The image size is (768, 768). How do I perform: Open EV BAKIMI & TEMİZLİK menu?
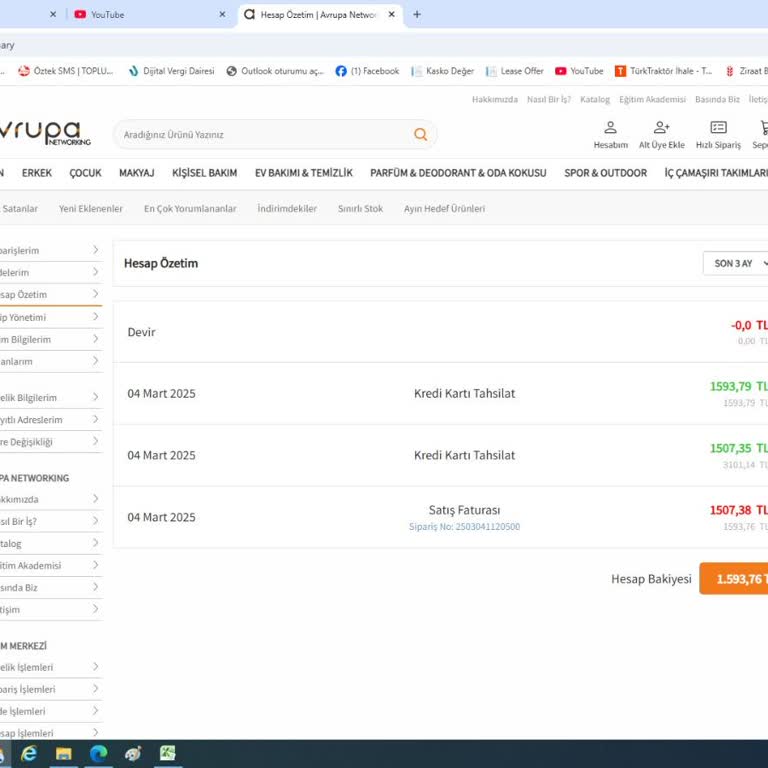304,173
